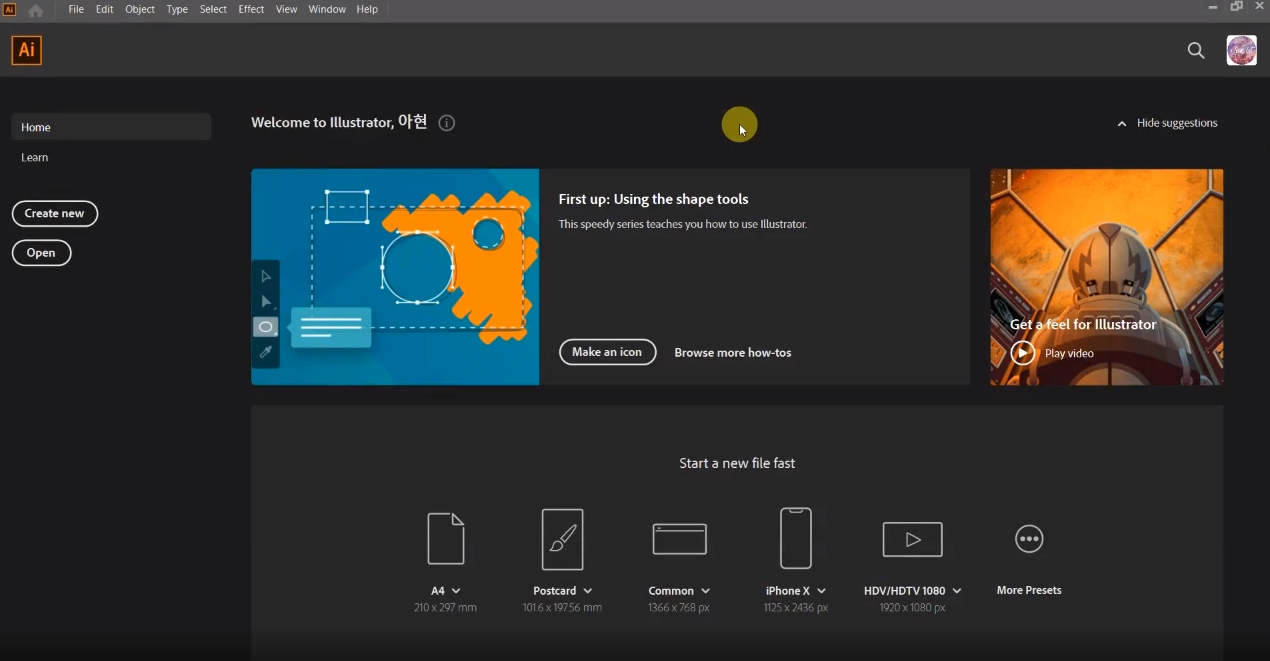This screenshot has height=661, width=1270.
Task: Expand the Postcard preset dropdown arrow
Action: [x=588, y=591]
